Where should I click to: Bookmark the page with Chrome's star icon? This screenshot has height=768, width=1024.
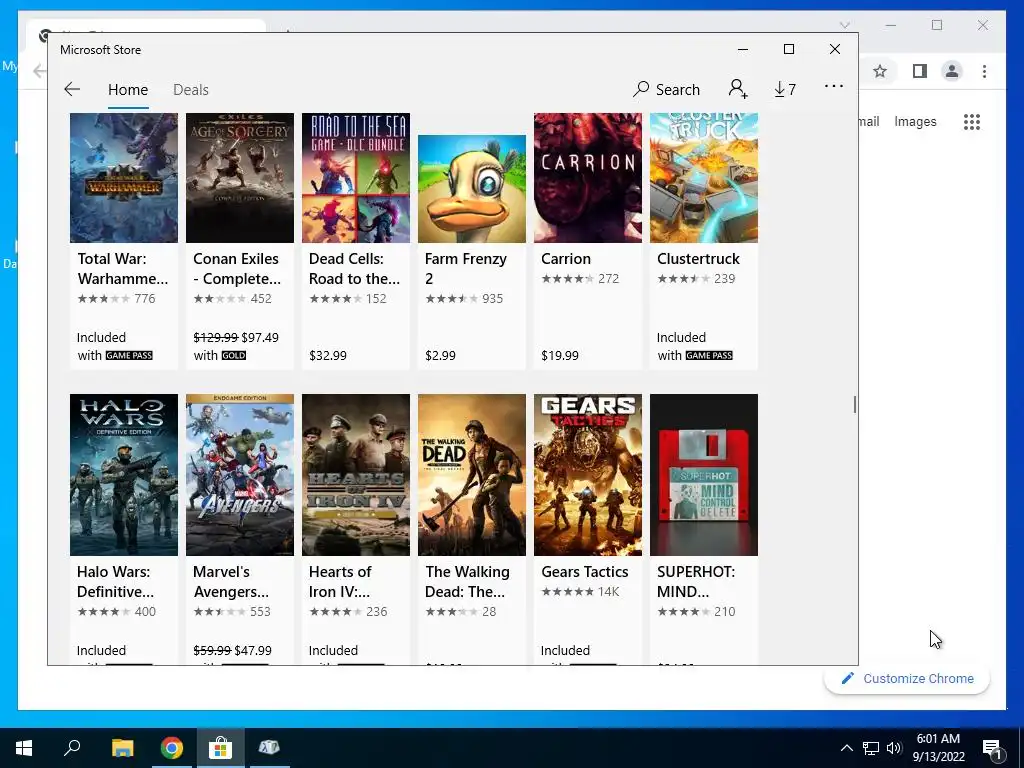coord(880,71)
